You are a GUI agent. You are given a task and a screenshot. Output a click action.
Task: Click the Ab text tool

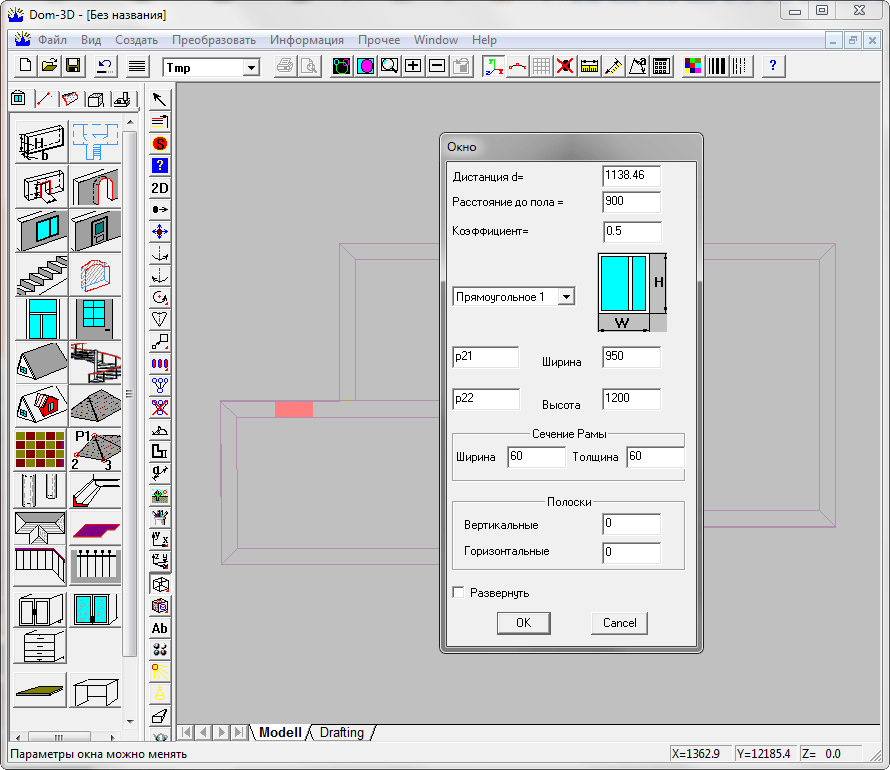point(159,628)
